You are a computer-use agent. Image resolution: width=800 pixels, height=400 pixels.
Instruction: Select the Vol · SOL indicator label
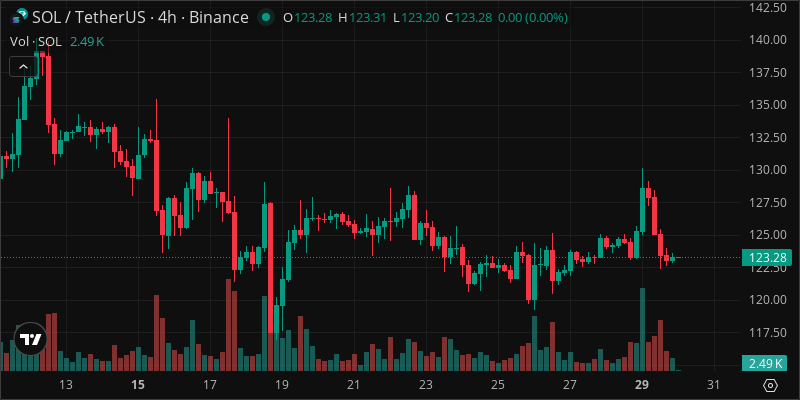[36, 42]
